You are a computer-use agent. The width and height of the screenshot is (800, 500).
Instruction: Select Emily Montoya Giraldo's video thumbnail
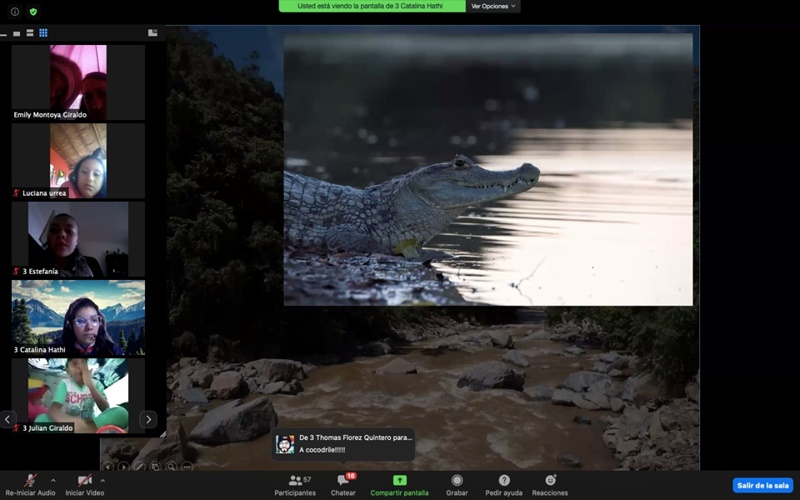click(78, 80)
